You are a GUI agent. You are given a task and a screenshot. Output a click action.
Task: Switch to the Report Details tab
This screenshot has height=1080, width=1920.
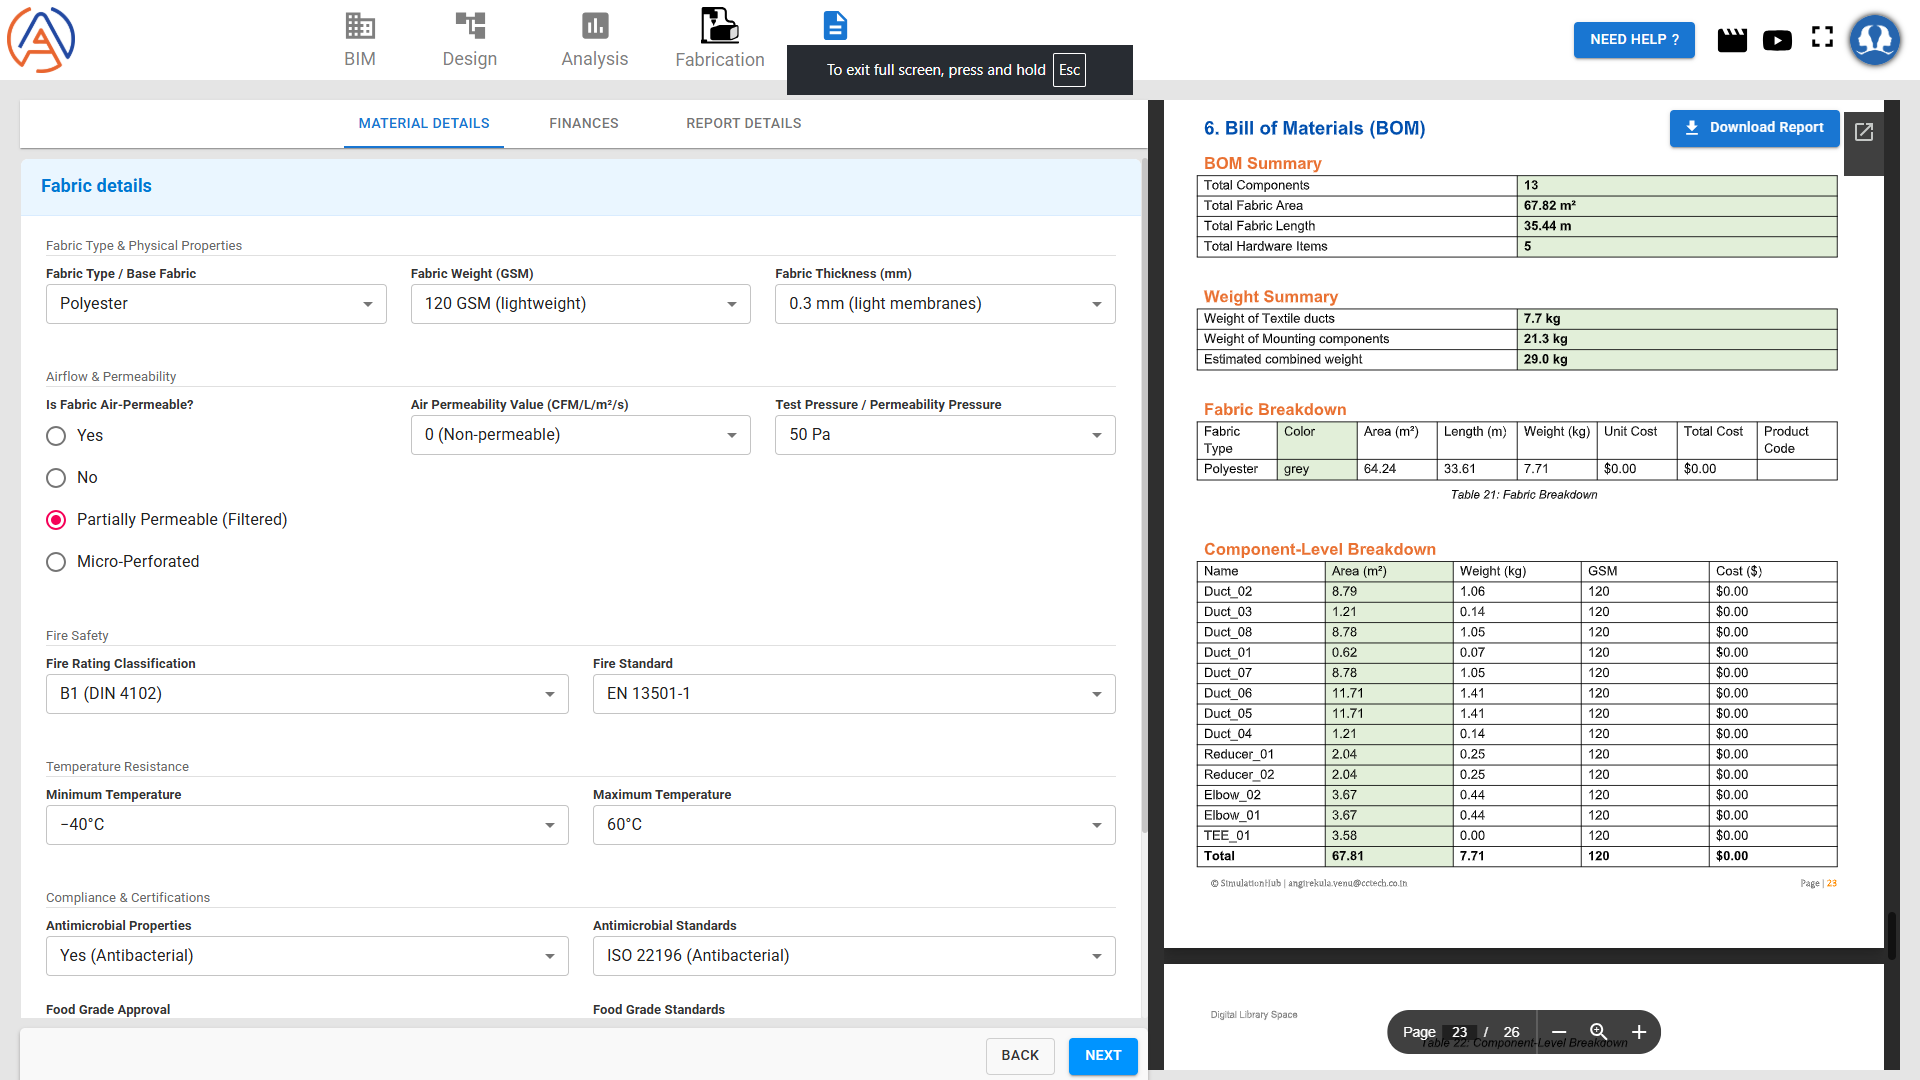tap(743, 124)
